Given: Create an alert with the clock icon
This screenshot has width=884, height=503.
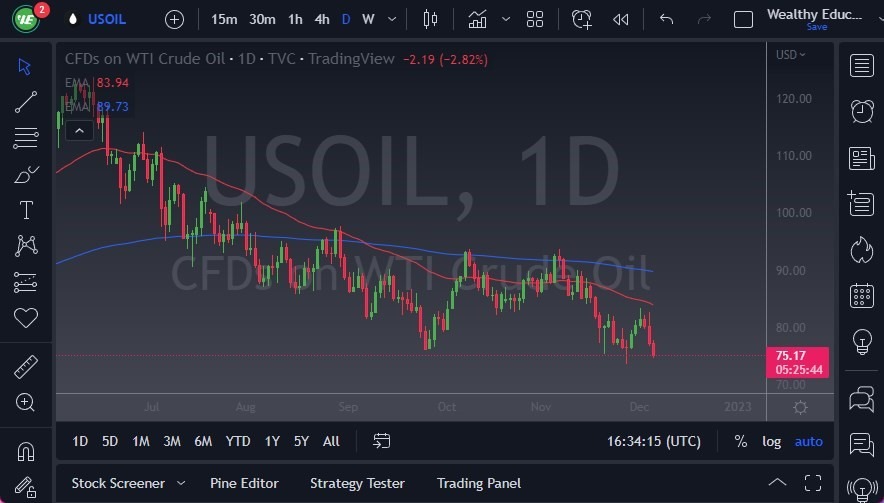Looking at the screenshot, I should (x=581, y=20).
